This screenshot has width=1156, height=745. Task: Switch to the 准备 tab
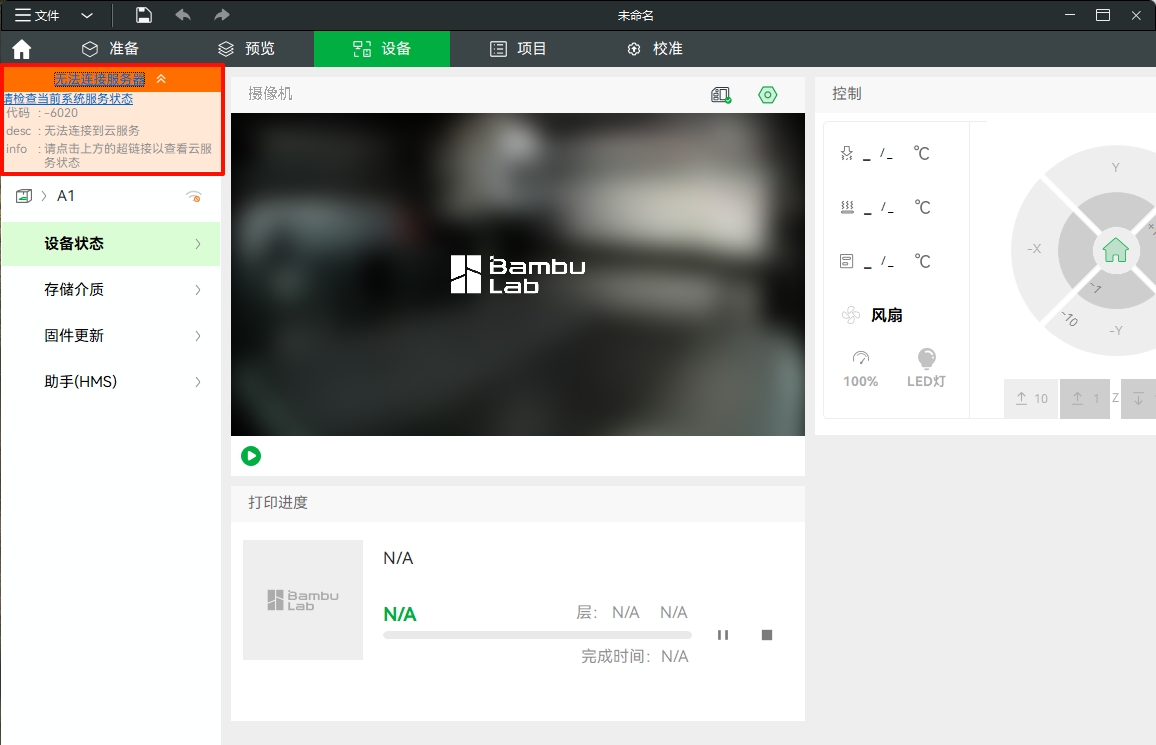(110, 49)
